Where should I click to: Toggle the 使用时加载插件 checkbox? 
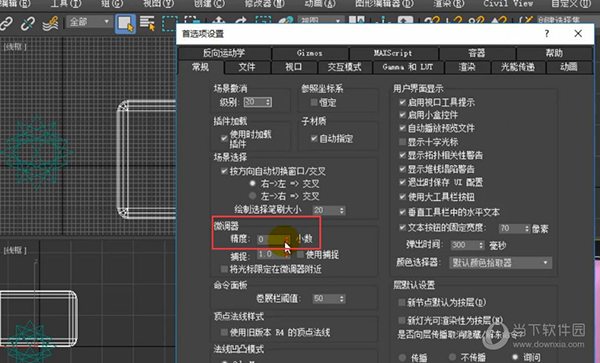point(224,138)
